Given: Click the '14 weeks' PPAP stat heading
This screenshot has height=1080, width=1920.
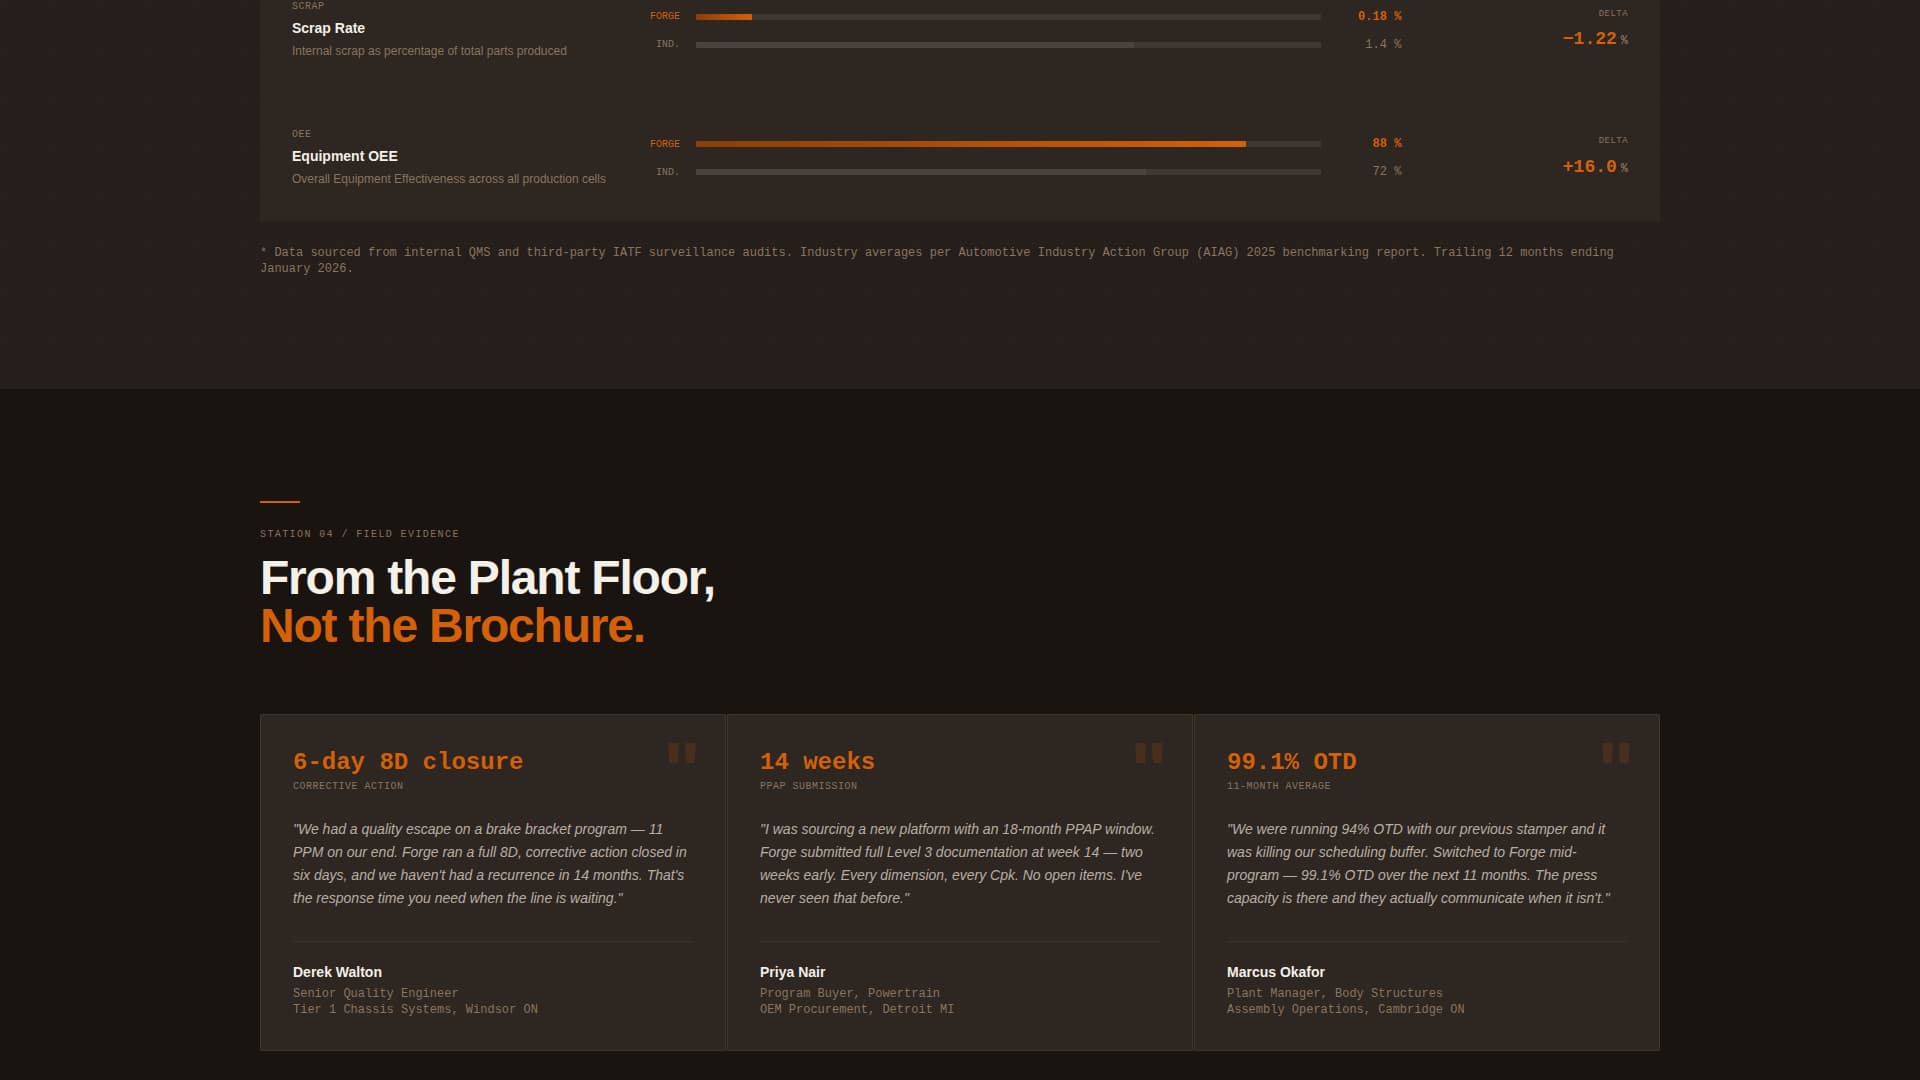Looking at the screenshot, I should click(x=816, y=762).
